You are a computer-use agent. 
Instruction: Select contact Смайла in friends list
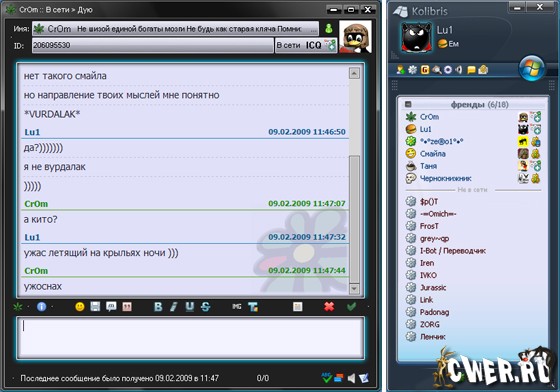click(473, 154)
